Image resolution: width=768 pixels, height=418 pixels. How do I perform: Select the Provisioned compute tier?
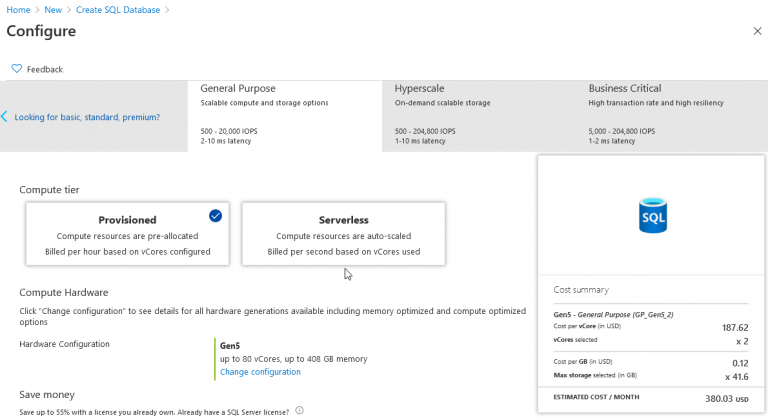click(x=127, y=234)
